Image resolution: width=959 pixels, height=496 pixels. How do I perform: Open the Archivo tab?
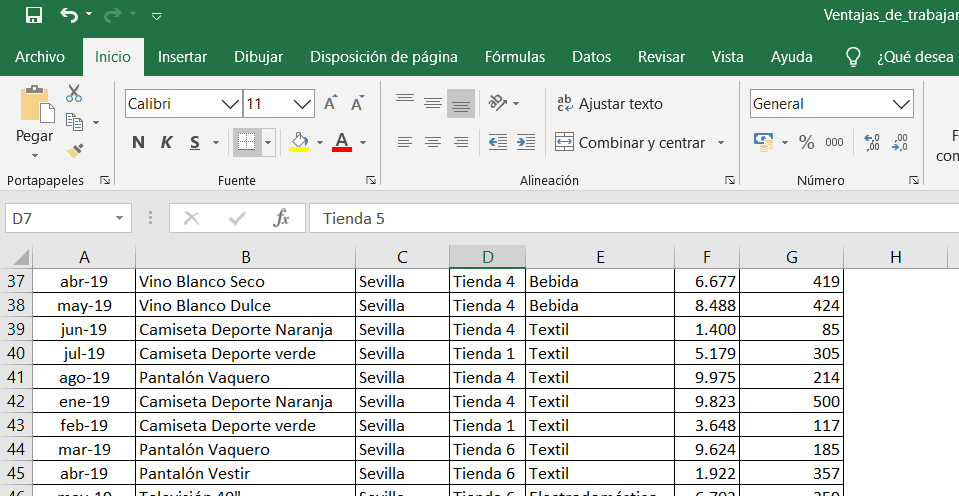point(40,57)
